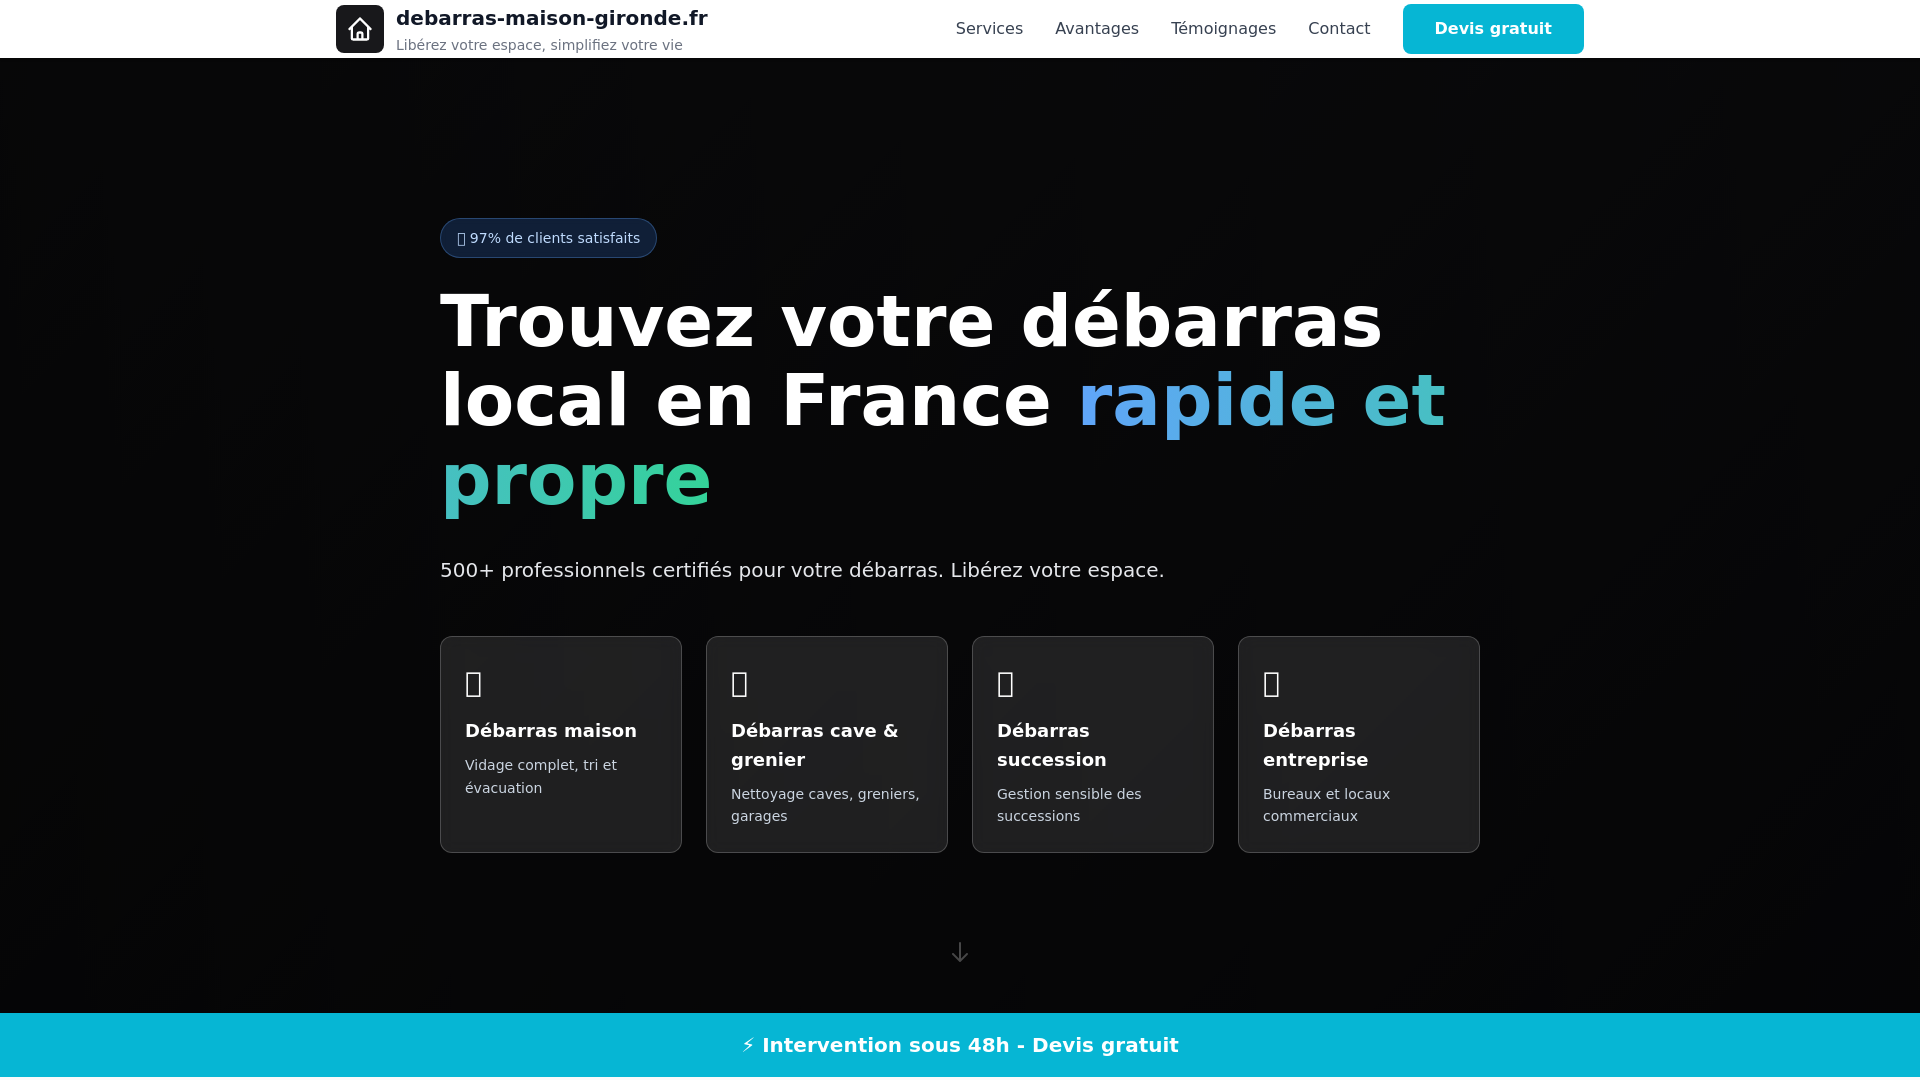Select the Débarras maison service card
The image size is (1920, 1080).
coord(560,744)
